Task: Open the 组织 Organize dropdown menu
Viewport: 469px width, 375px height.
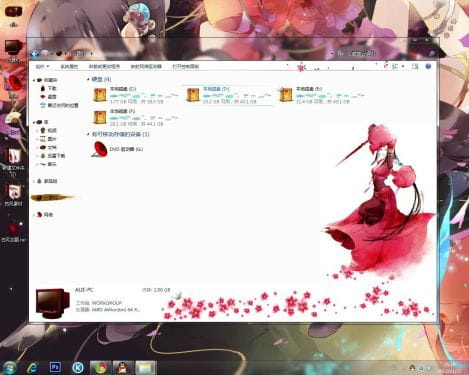Action: pyautogui.click(x=42, y=66)
